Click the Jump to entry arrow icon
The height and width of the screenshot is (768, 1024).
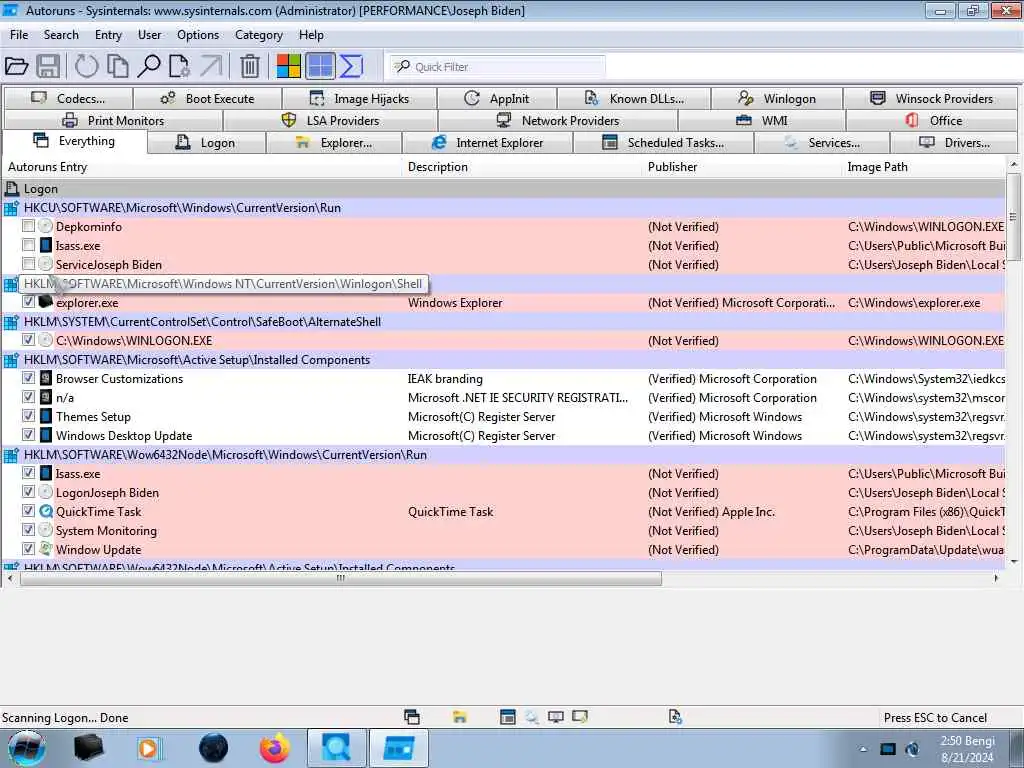[211, 66]
